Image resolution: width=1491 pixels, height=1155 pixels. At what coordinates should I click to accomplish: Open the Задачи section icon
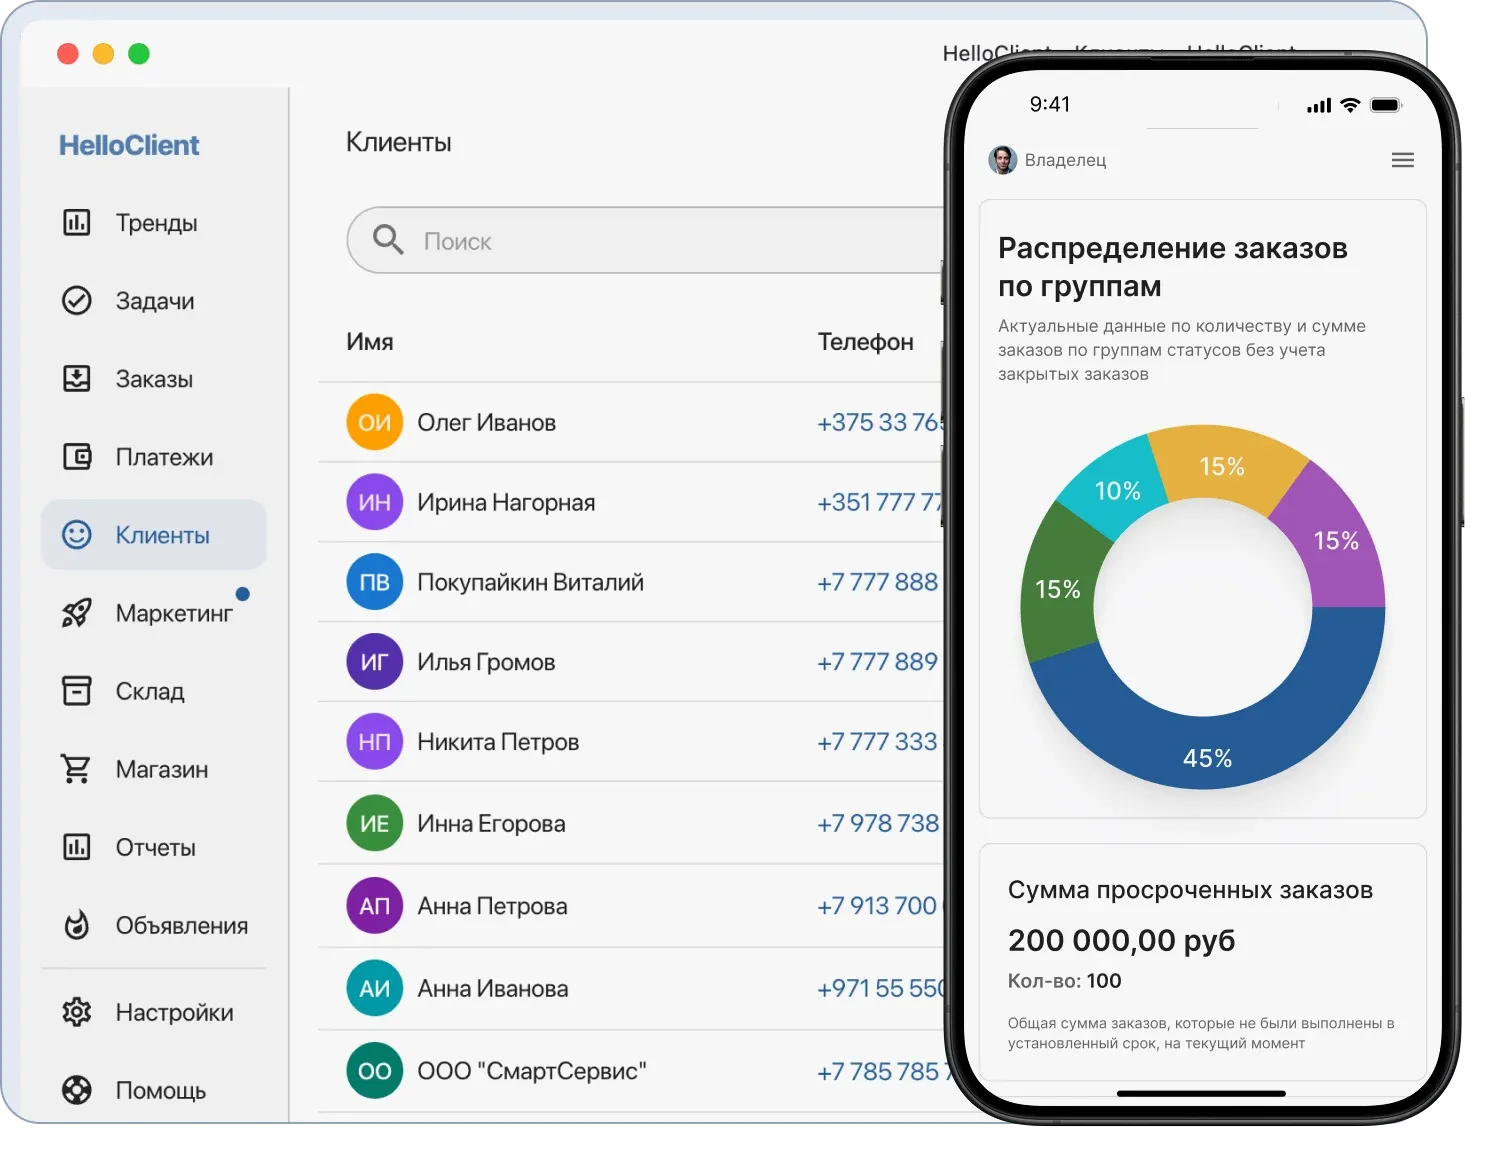[76, 300]
